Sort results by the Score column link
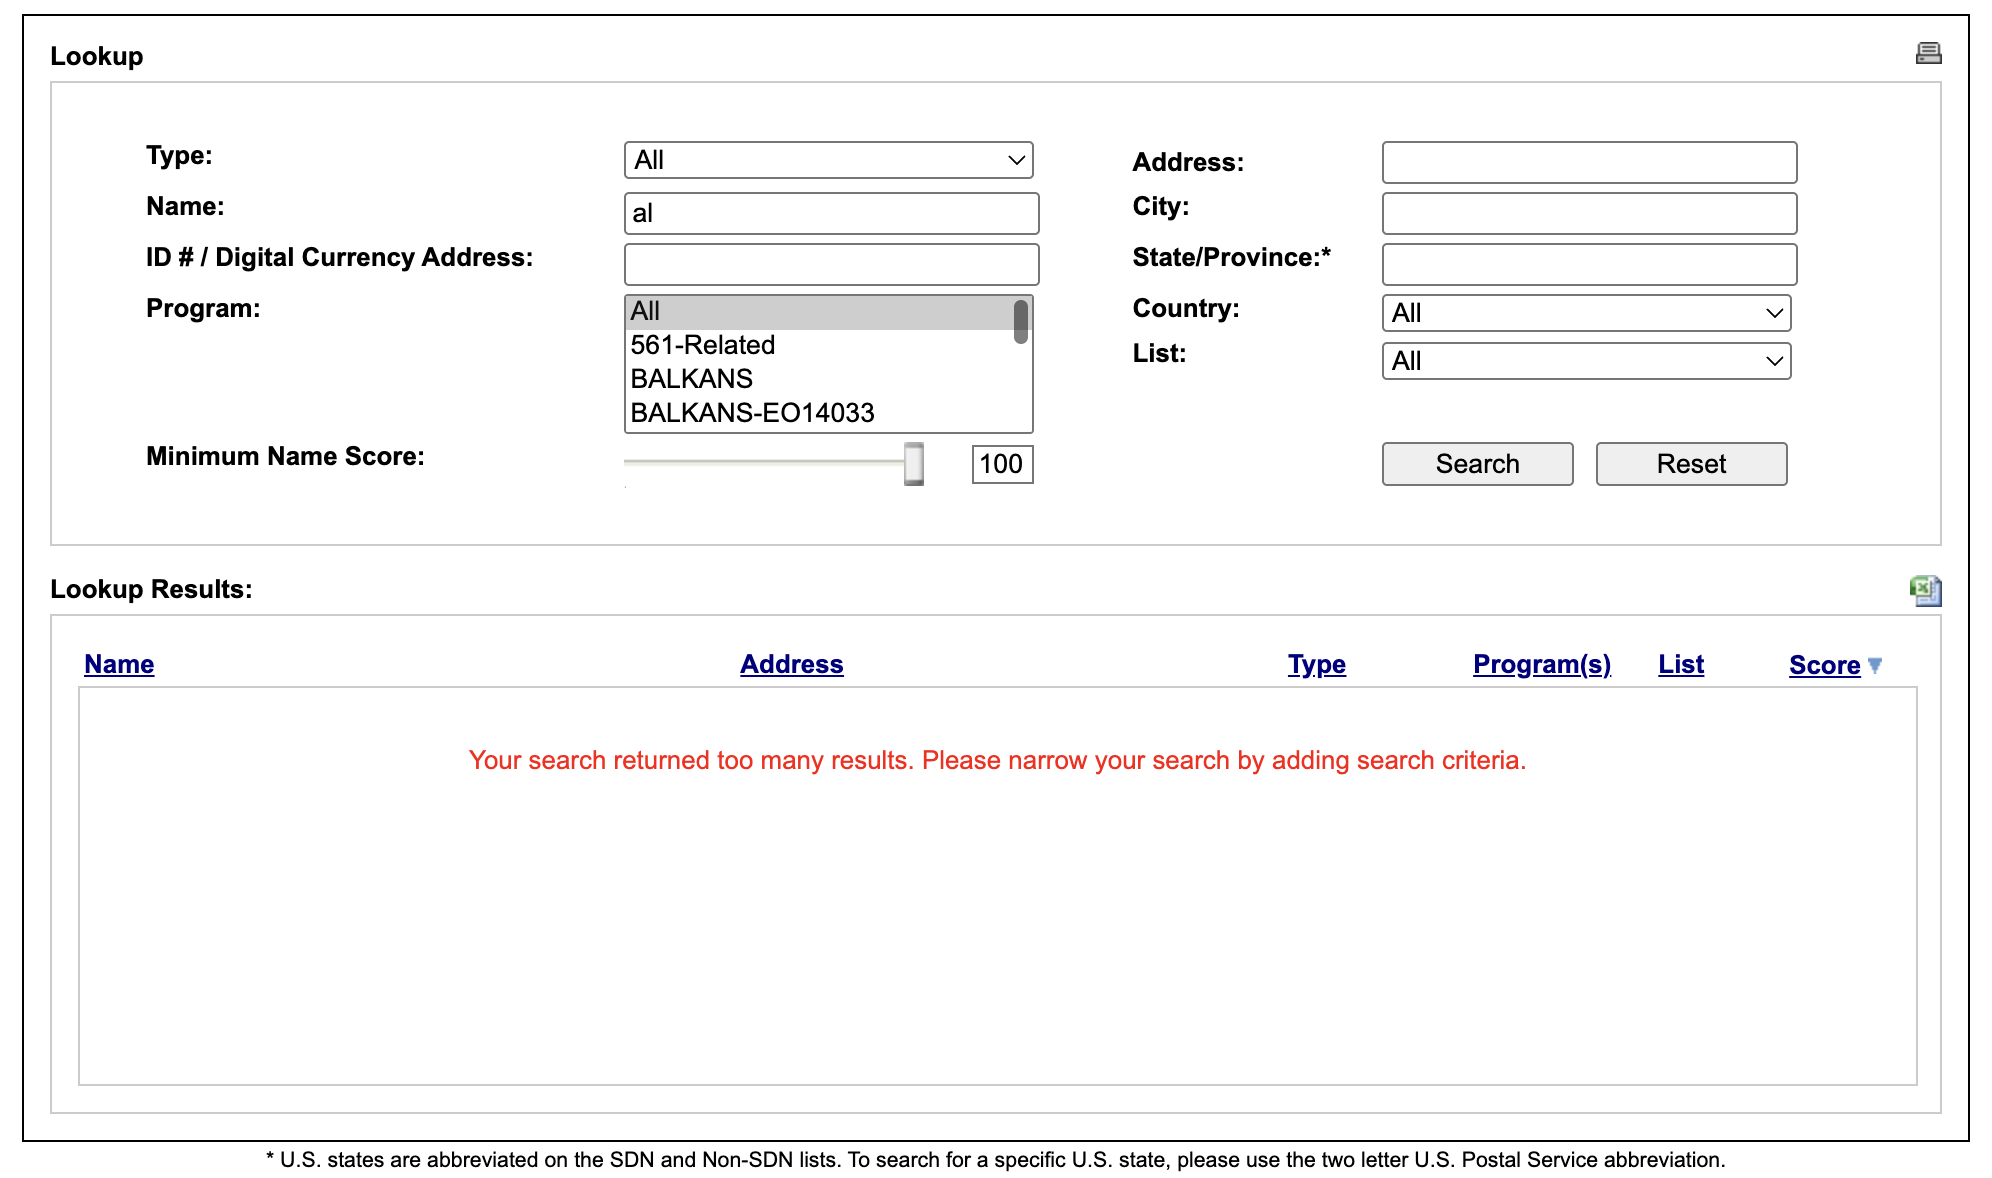Viewport: 1992px width, 1178px height. (x=1824, y=665)
